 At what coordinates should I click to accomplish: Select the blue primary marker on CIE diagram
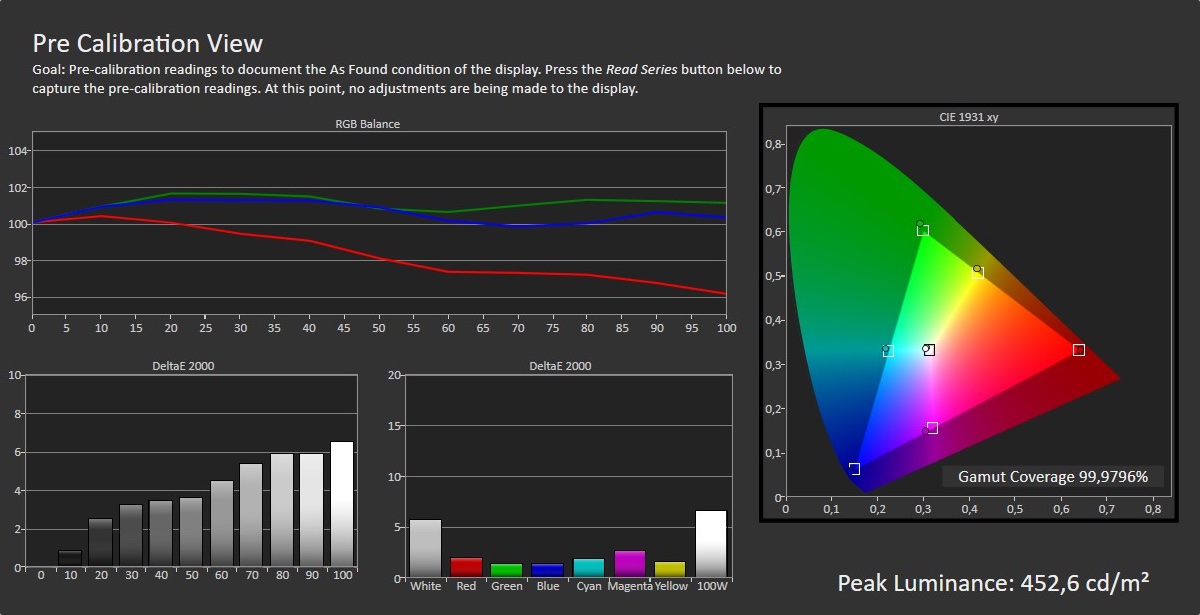(854, 469)
